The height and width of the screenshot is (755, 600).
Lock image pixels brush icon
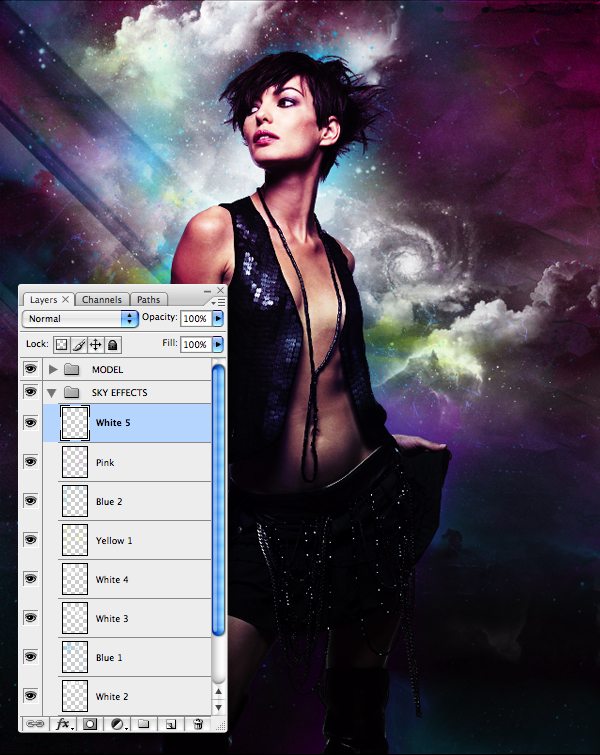[x=78, y=344]
